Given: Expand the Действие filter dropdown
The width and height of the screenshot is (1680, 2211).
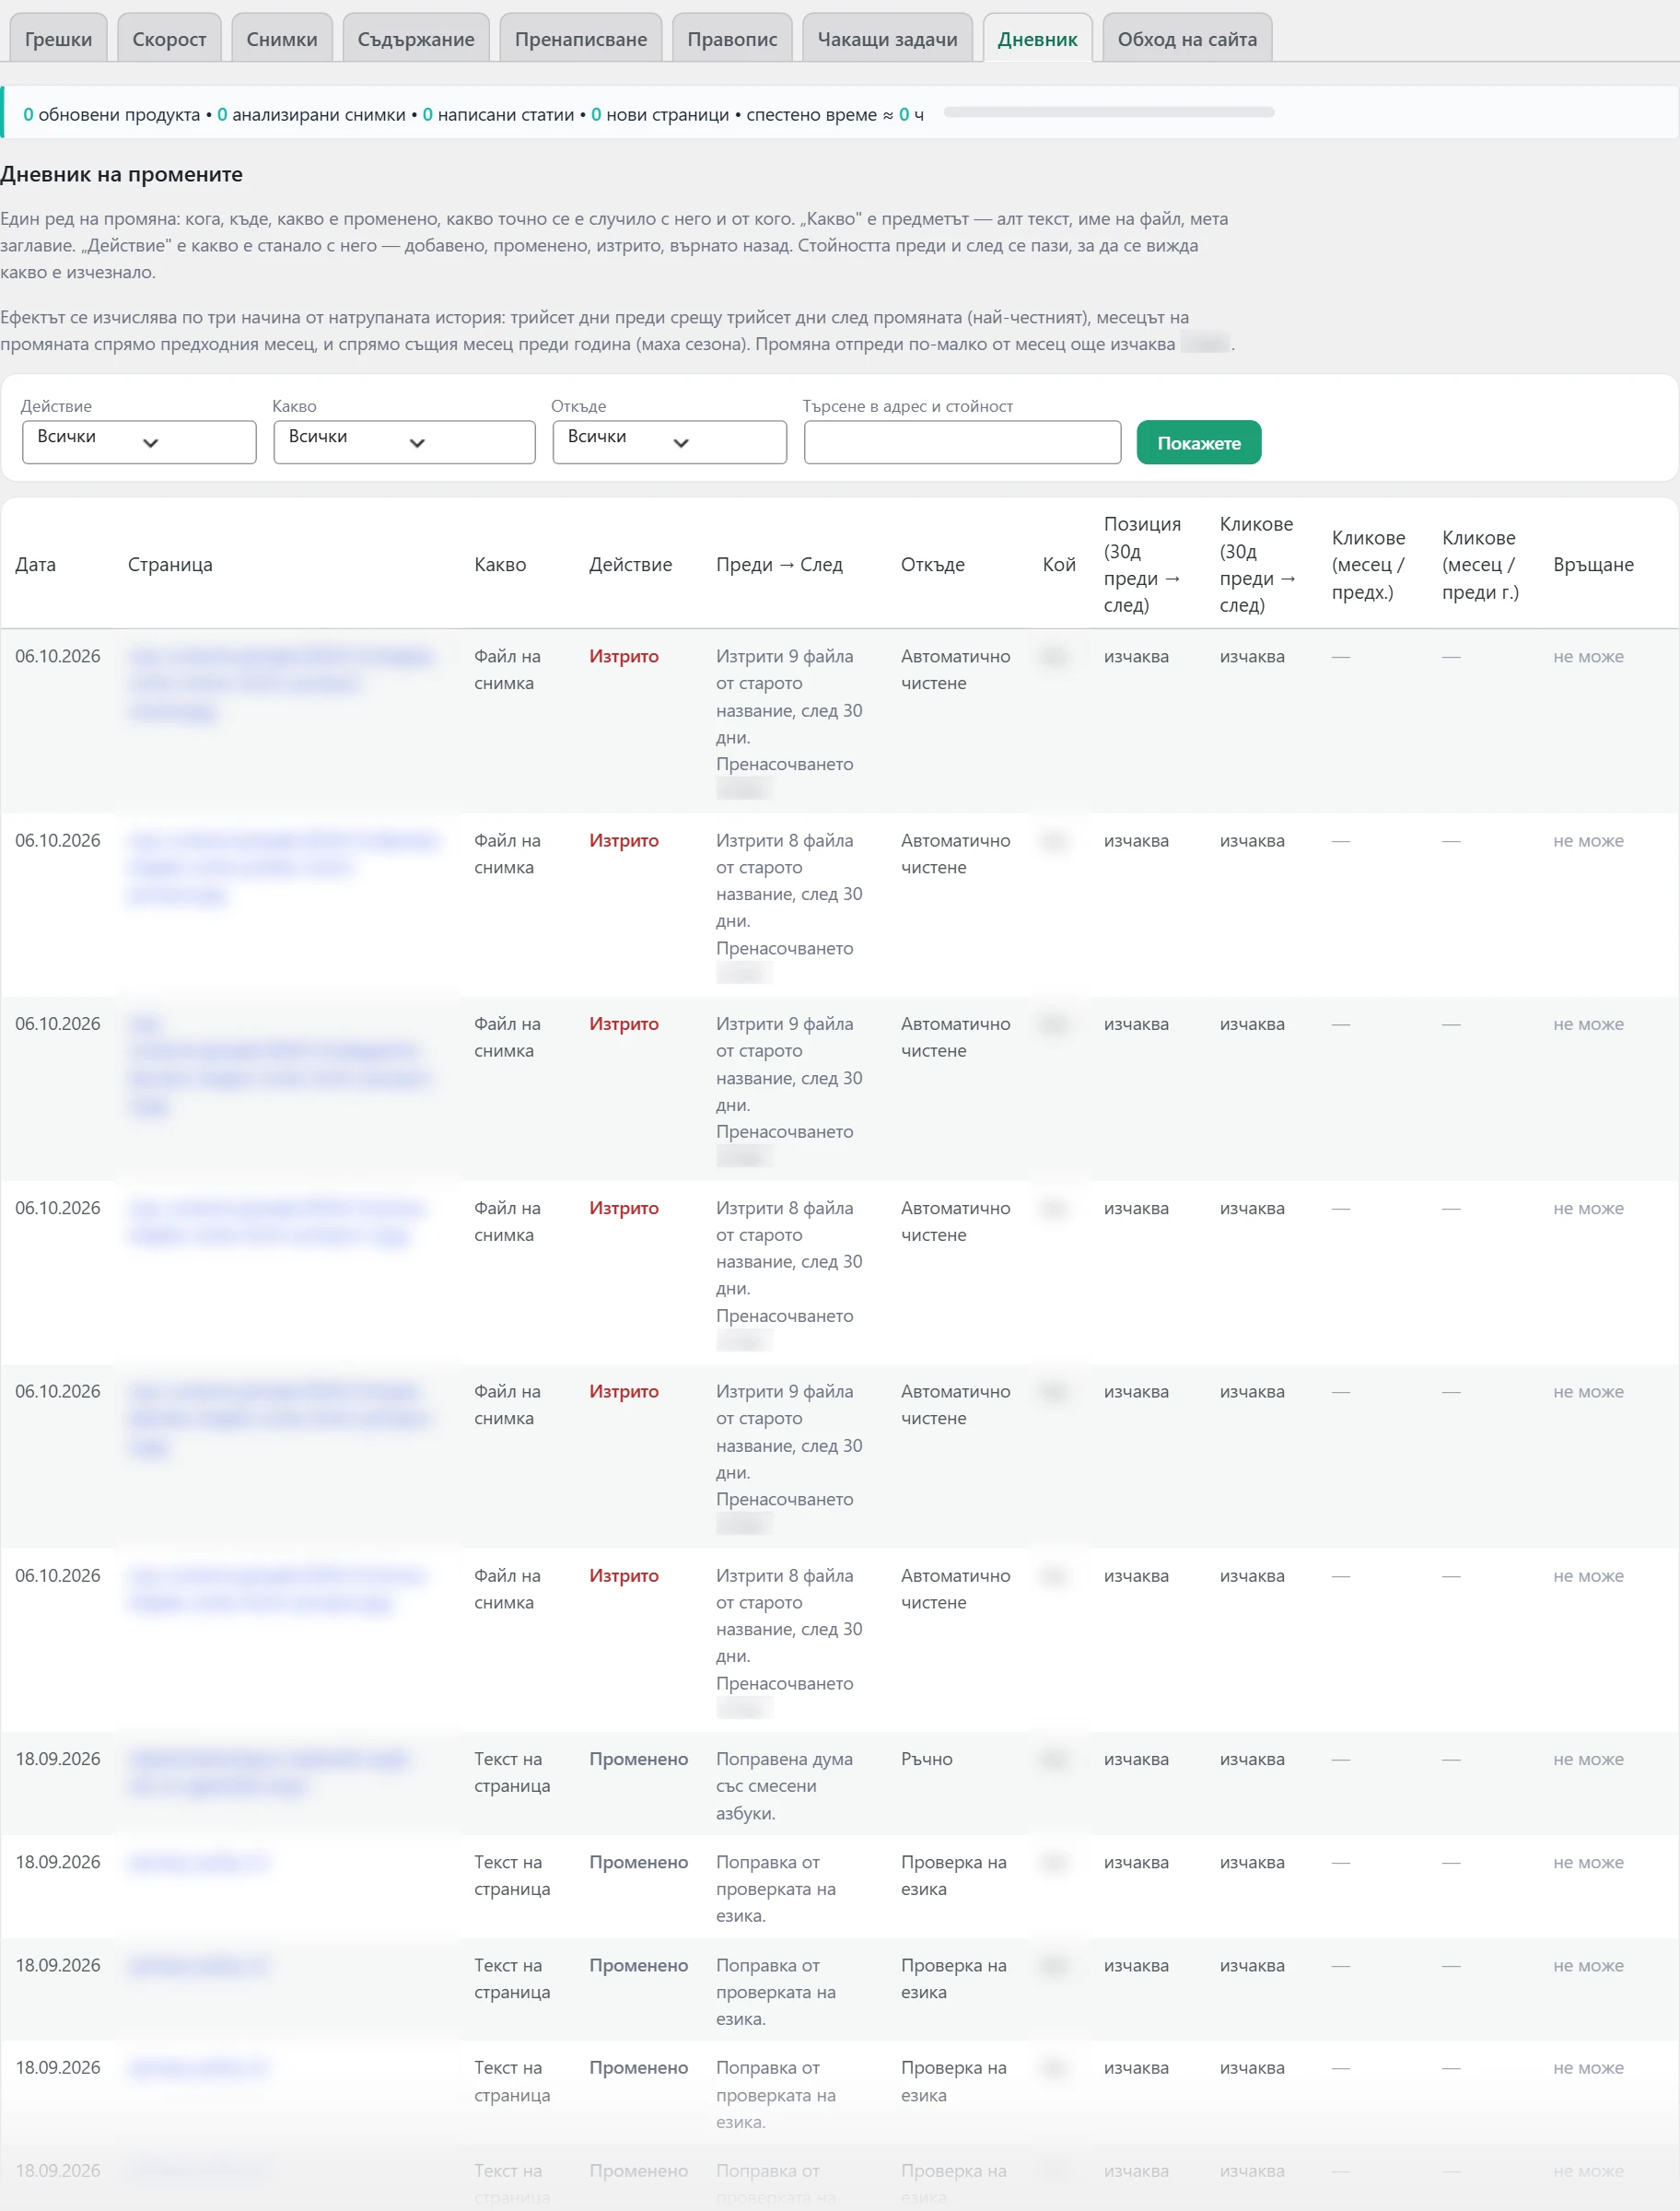Looking at the screenshot, I should (139, 442).
